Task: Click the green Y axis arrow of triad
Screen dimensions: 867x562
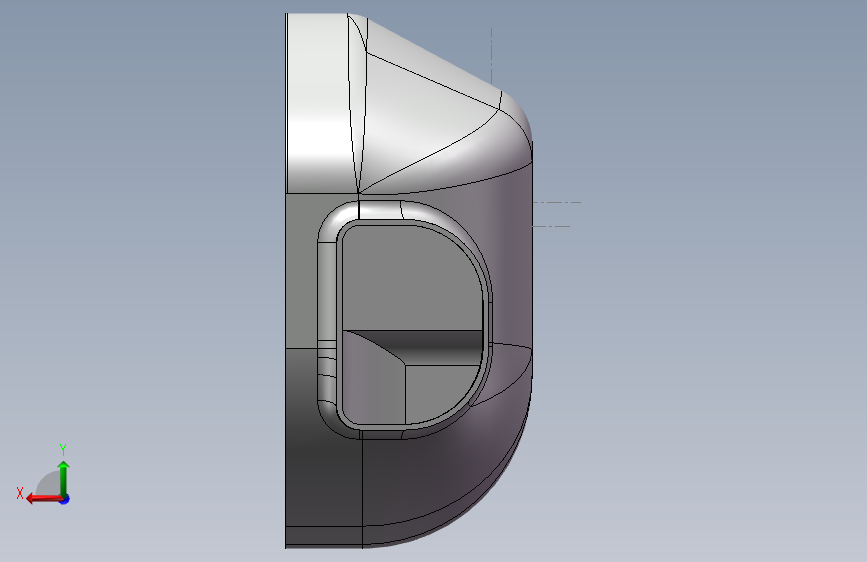Action: (64, 478)
